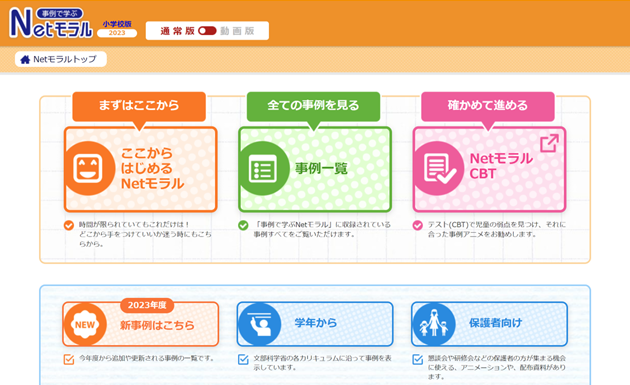
Task: Open 新事例はこちら card
Action: [141, 324]
